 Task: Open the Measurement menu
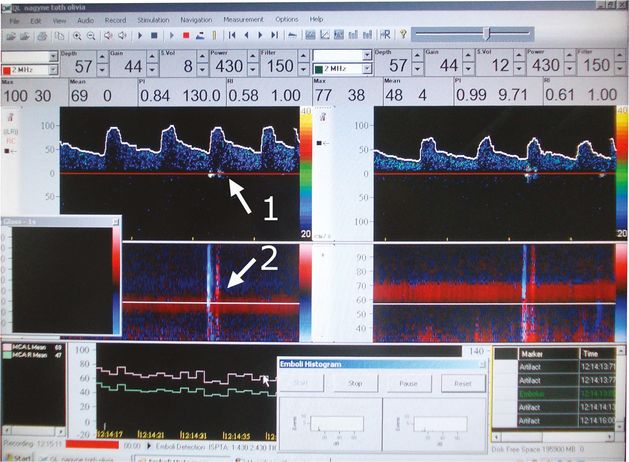(246, 19)
